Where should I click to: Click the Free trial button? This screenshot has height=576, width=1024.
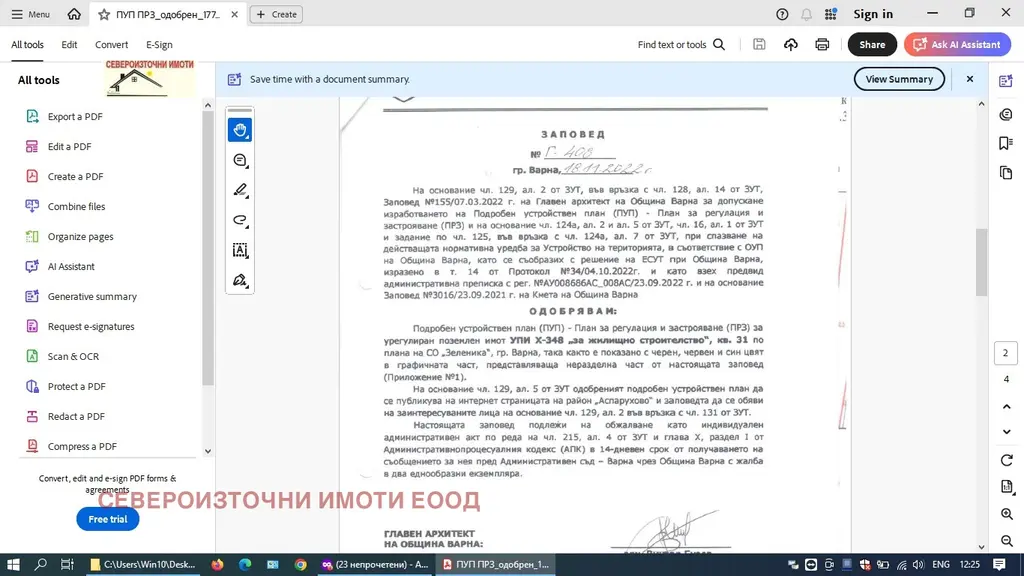tap(108, 519)
